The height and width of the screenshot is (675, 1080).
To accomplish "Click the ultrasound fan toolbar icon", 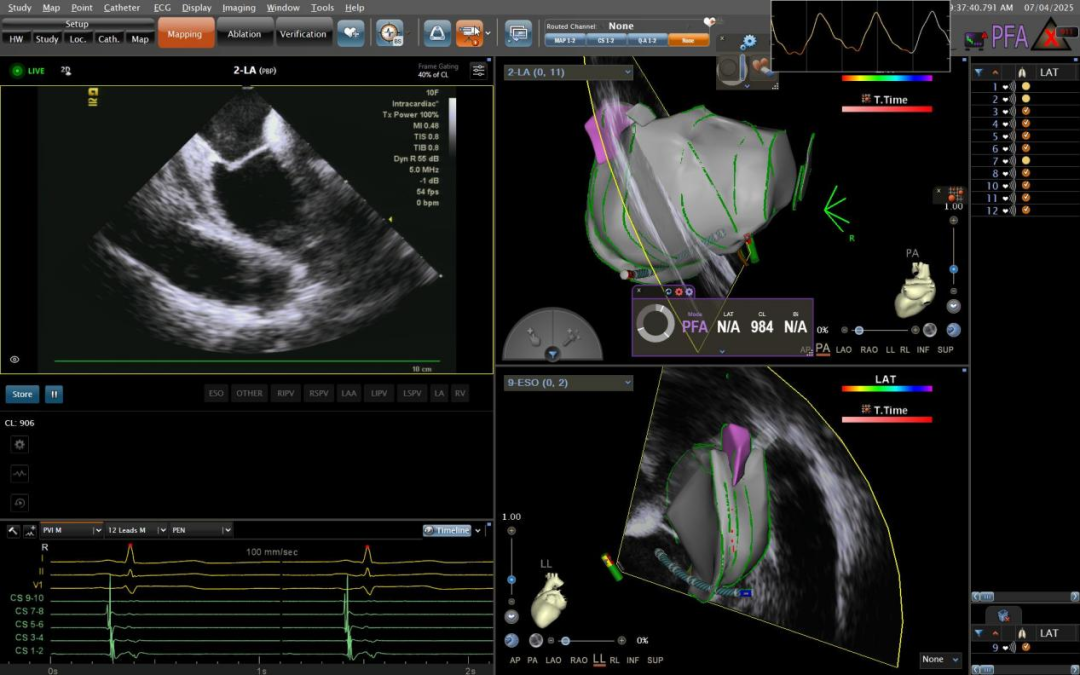I will [x=437, y=33].
